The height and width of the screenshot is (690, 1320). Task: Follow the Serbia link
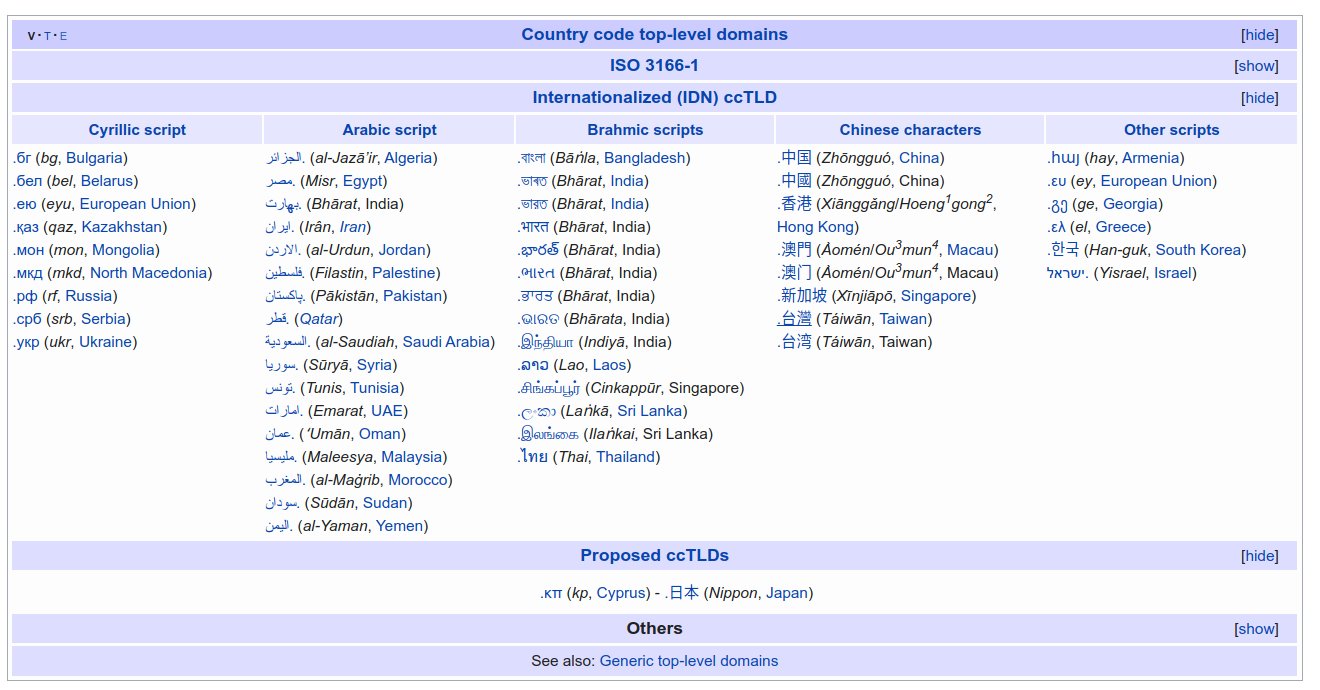pos(103,319)
